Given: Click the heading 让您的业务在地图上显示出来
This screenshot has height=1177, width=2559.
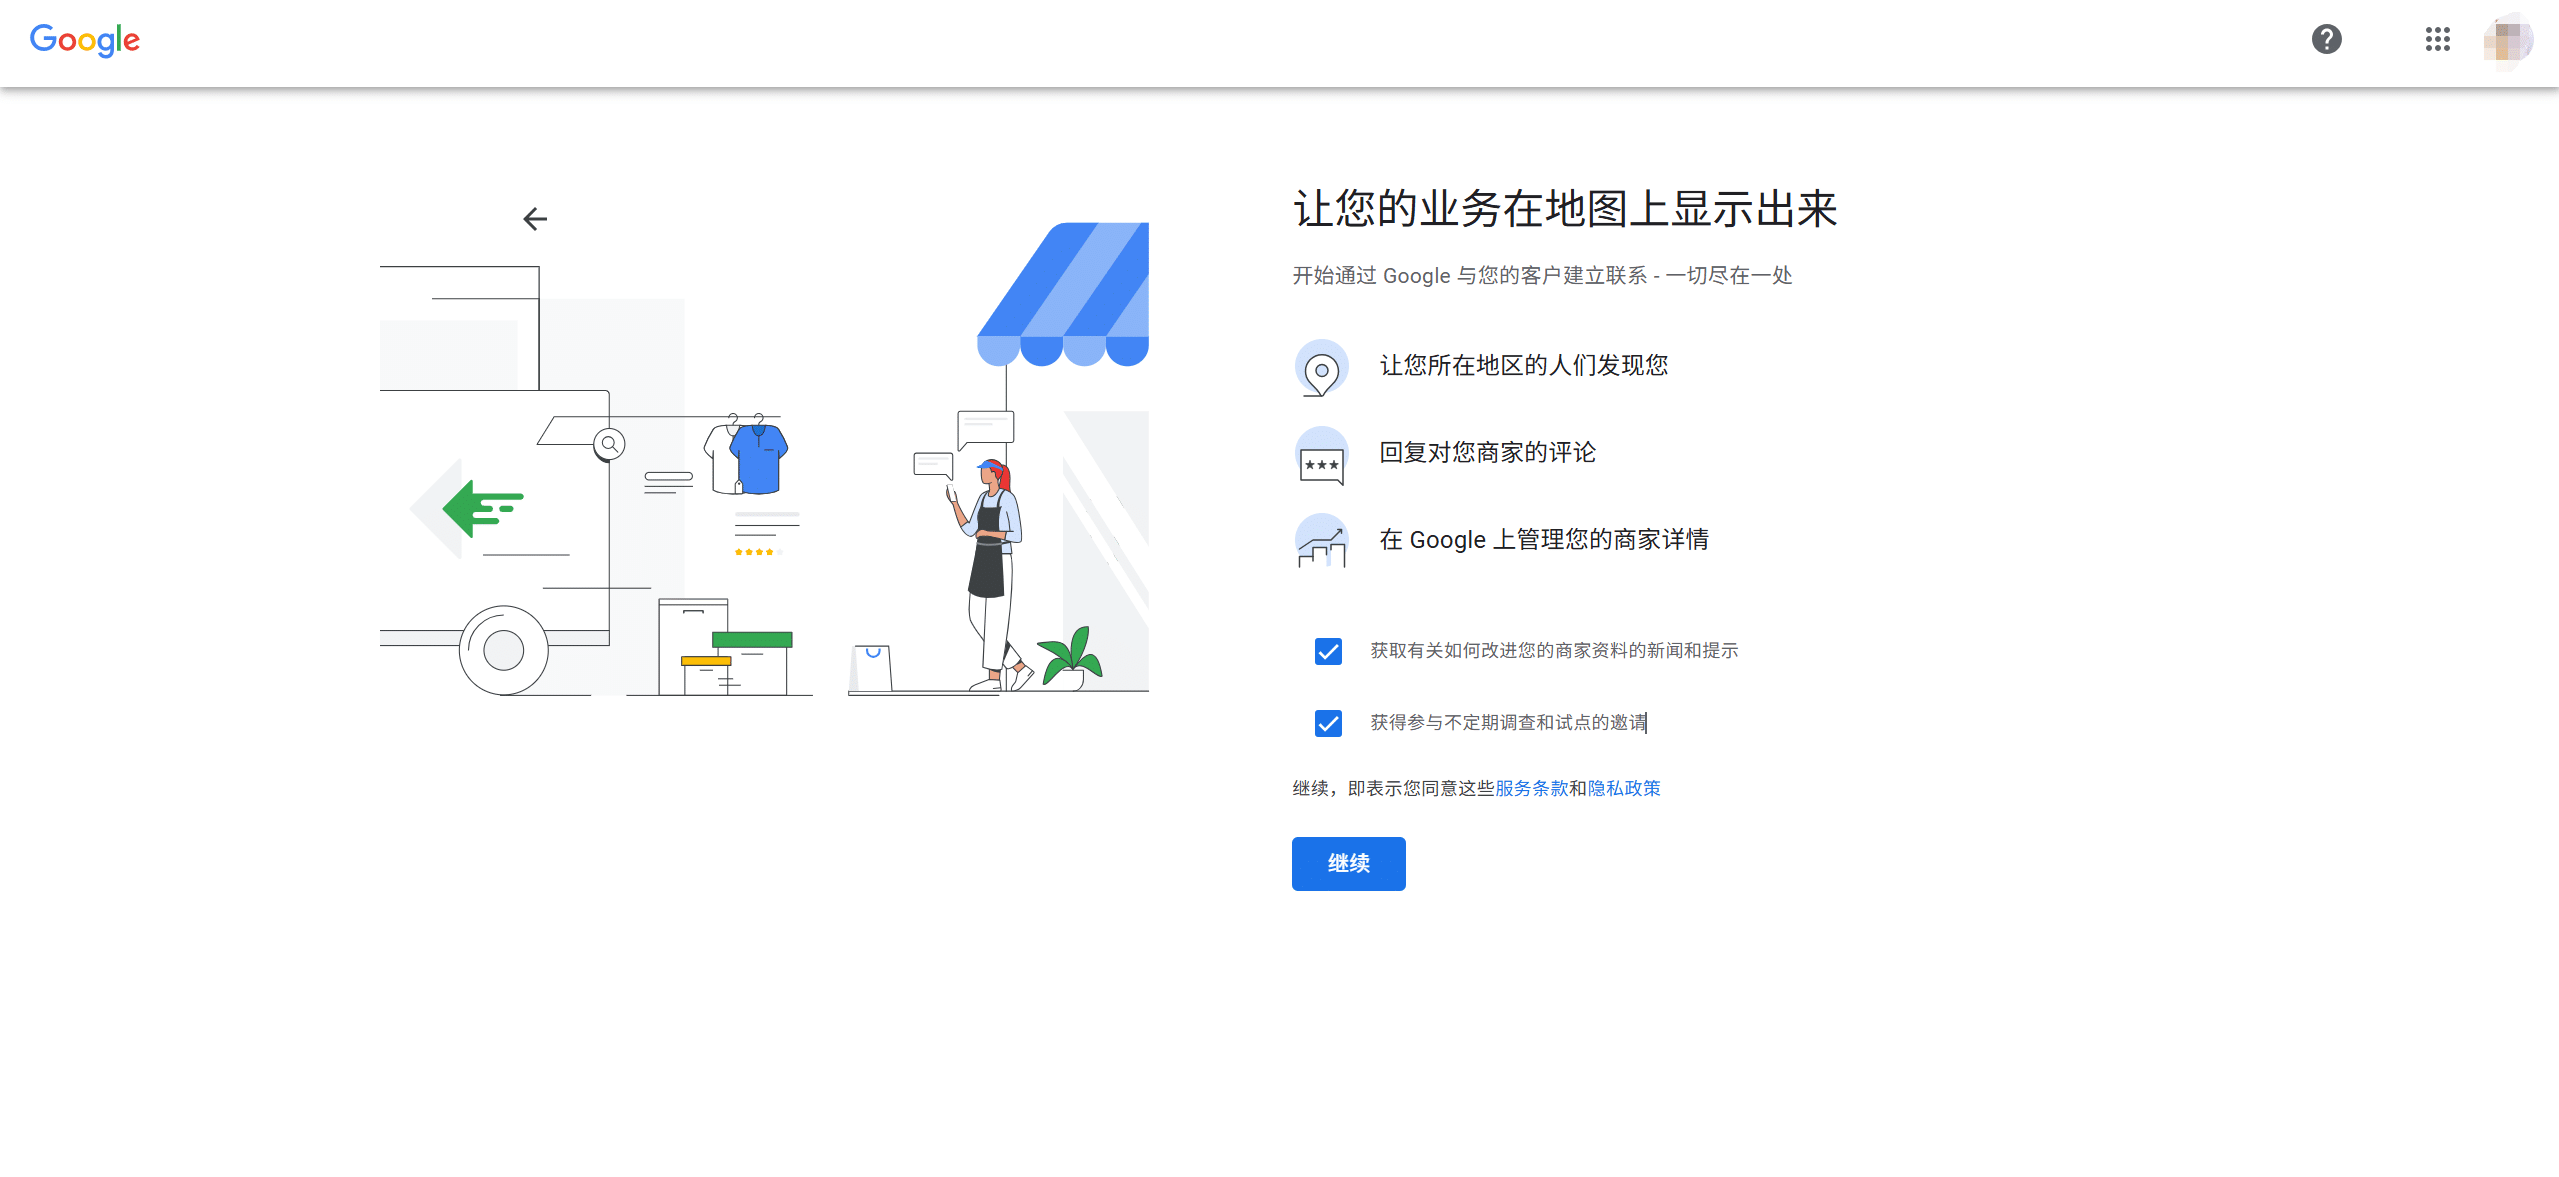Looking at the screenshot, I should [x=1565, y=209].
